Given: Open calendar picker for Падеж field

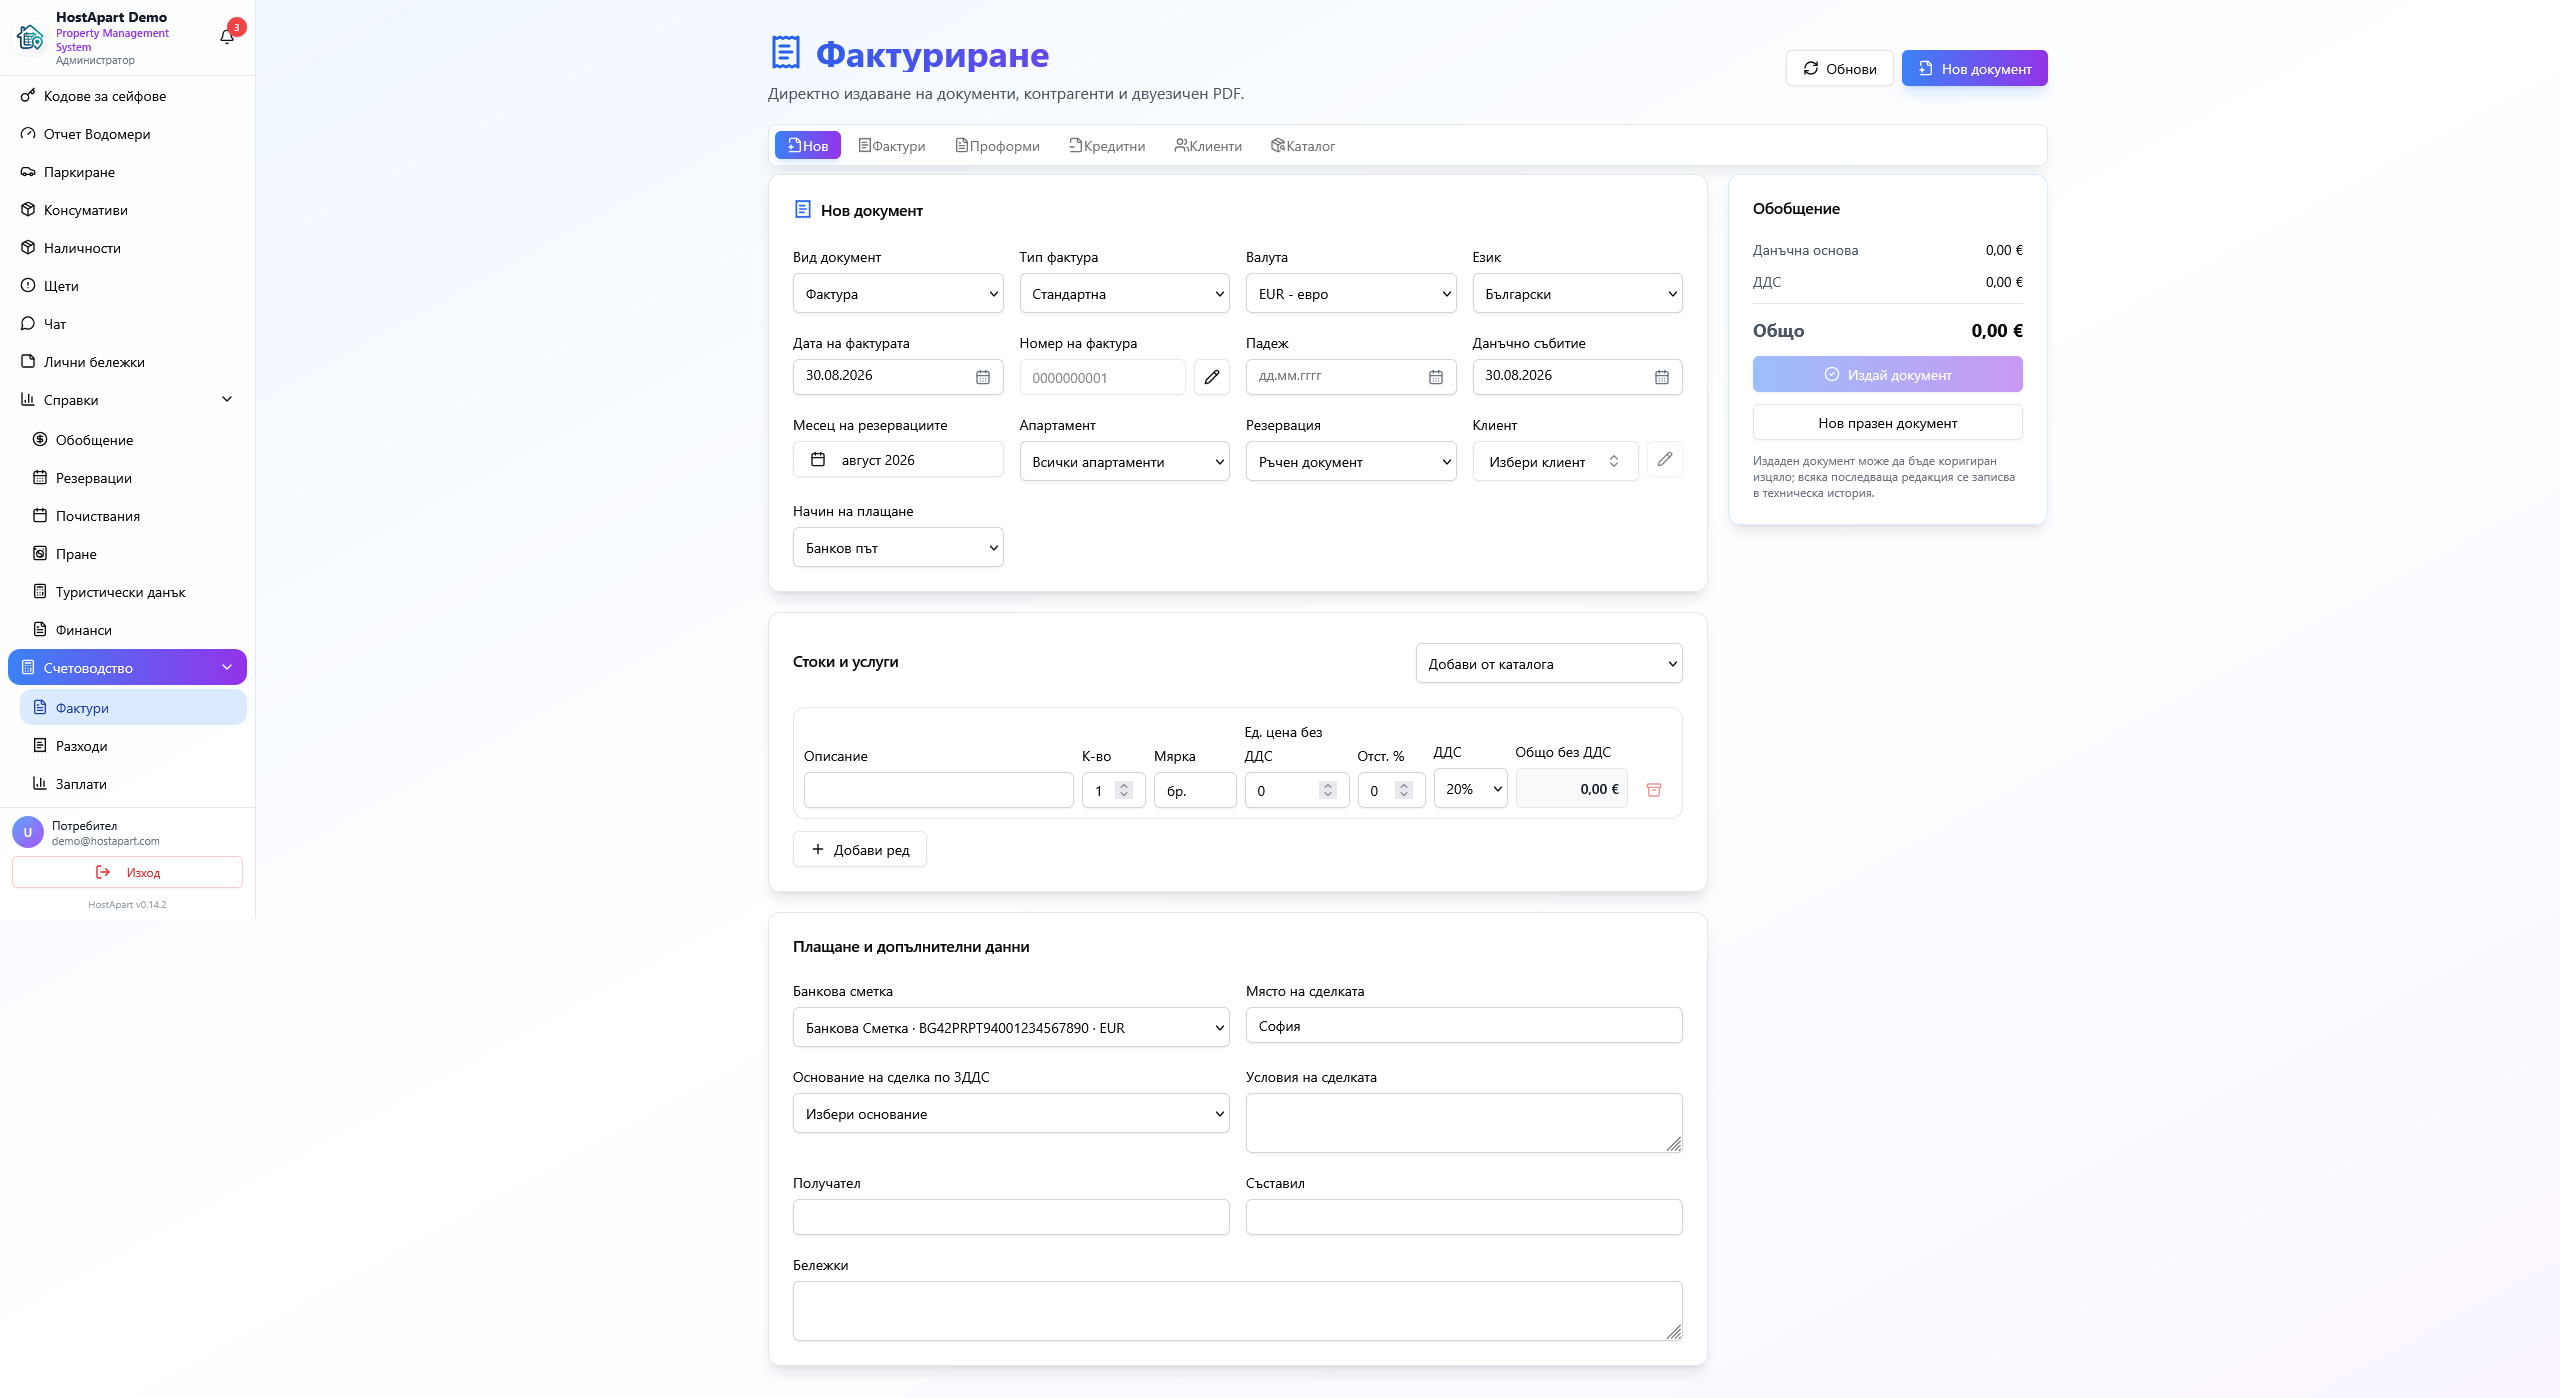Looking at the screenshot, I should tap(1436, 377).
